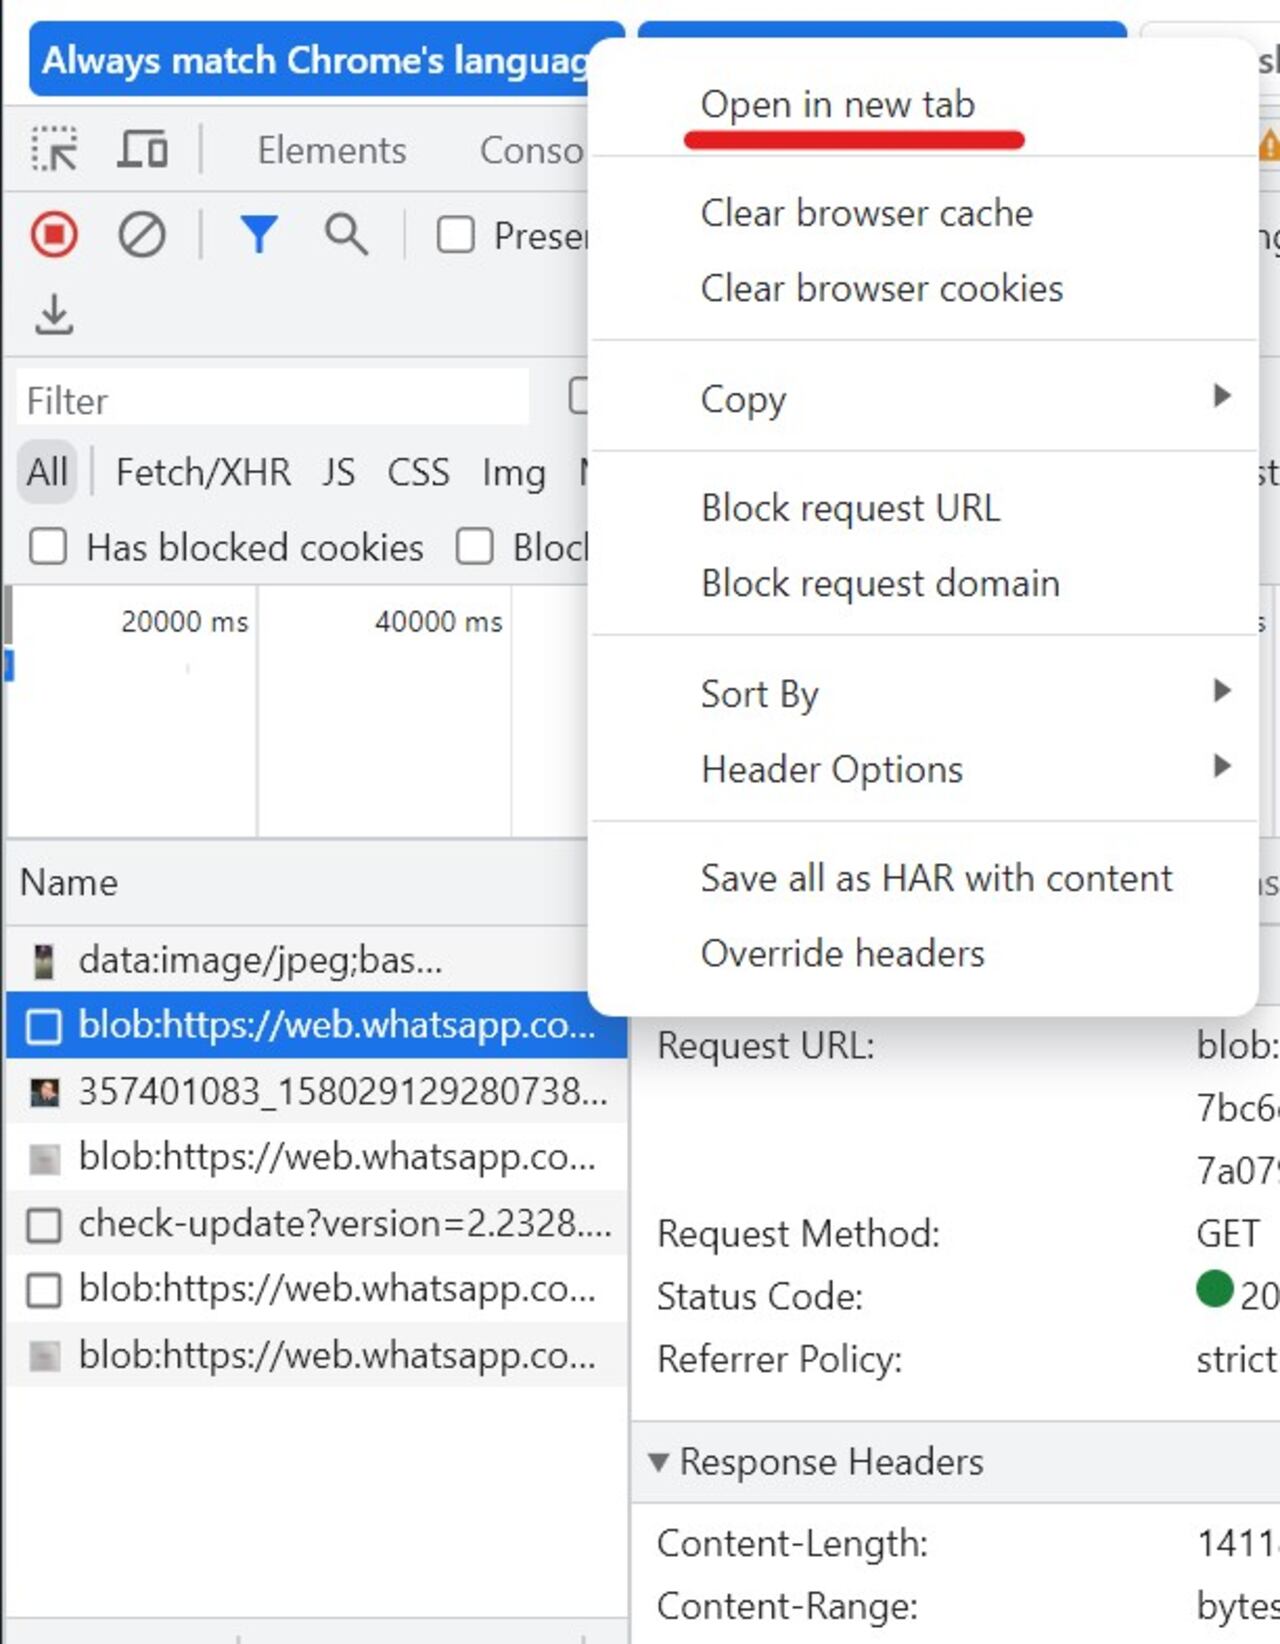Viewport: 1280px width, 1644px height.
Task: Switch to the Elements tab
Action: pos(332,150)
